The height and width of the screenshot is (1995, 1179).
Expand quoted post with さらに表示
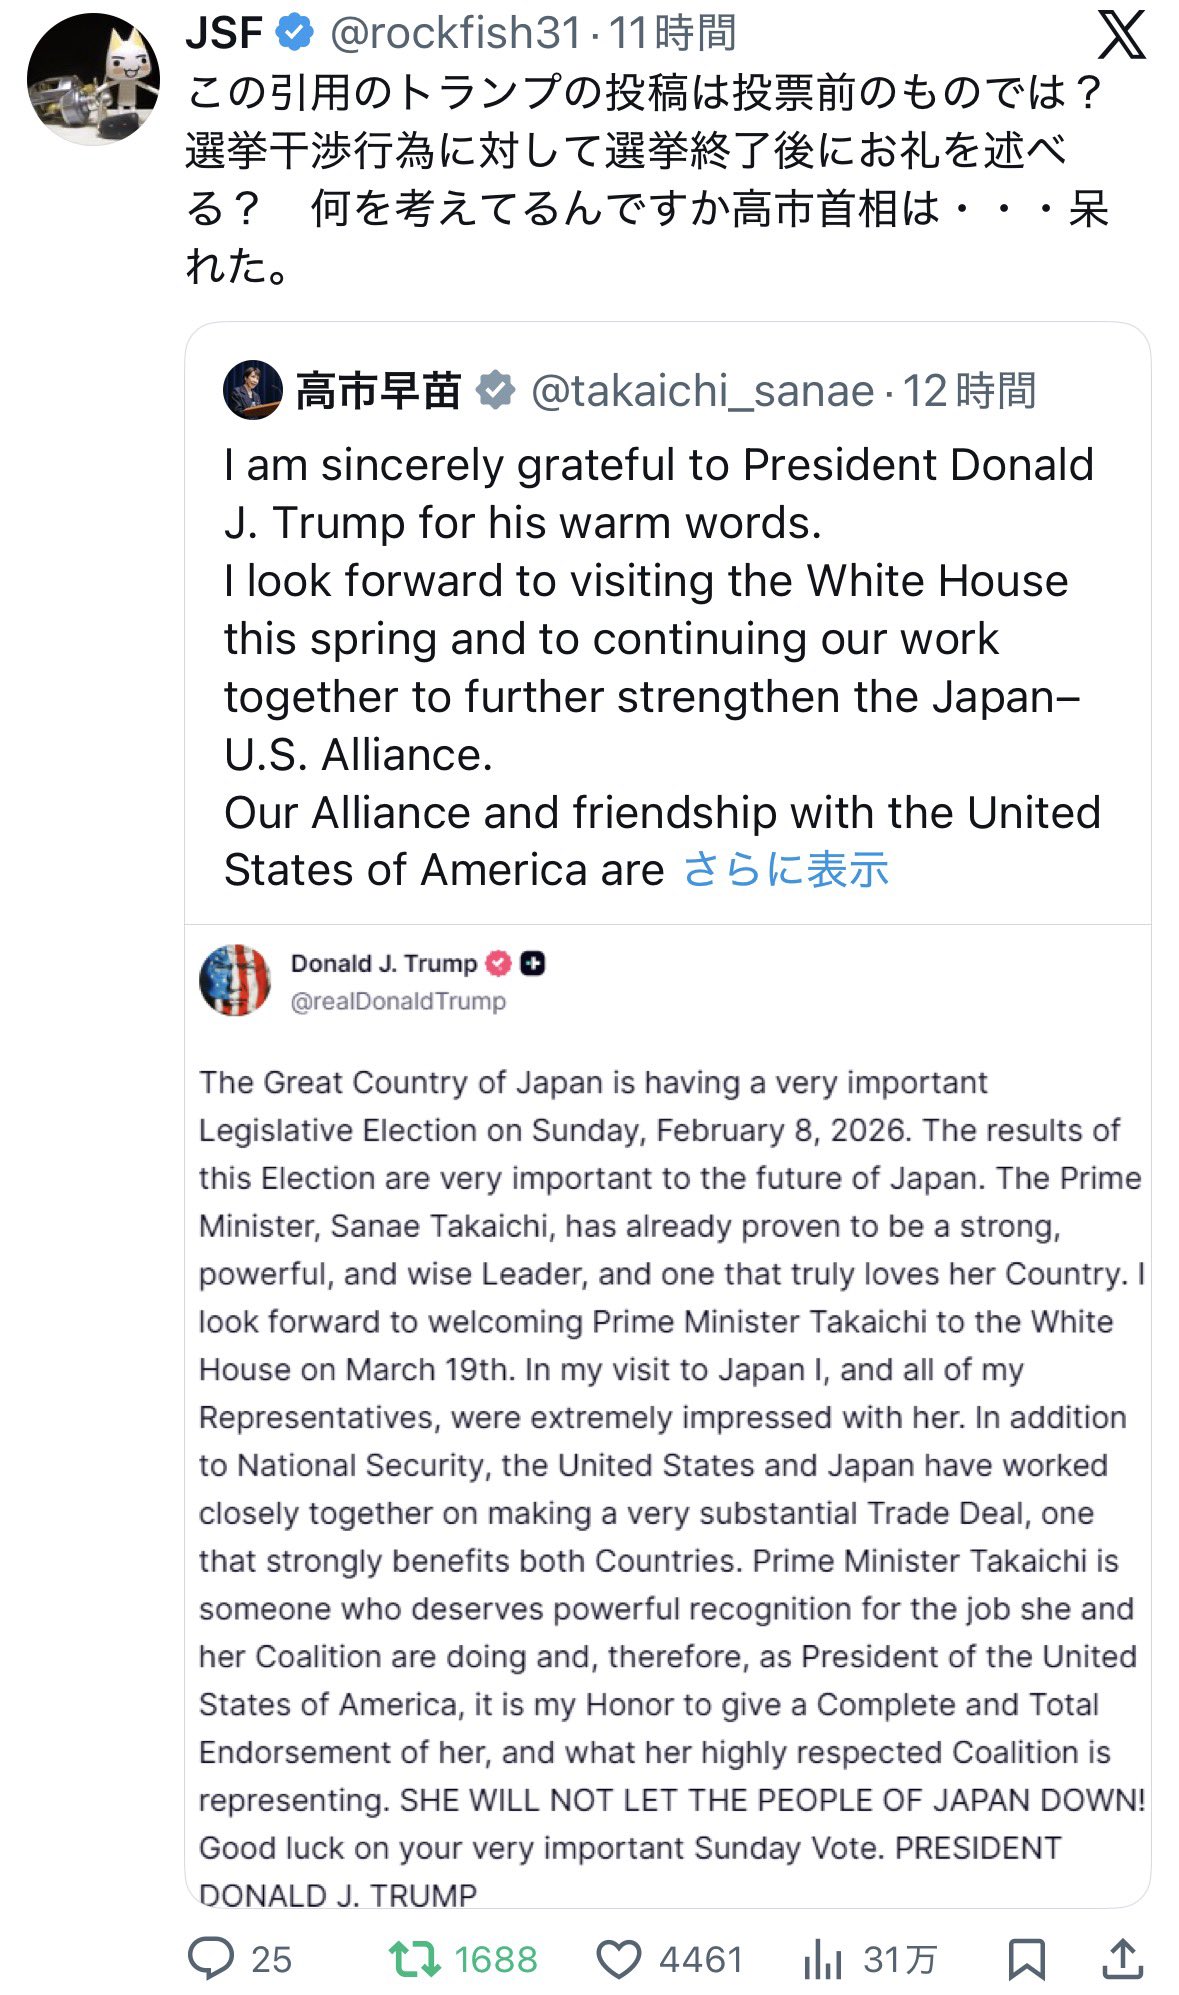click(x=785, y=869)
